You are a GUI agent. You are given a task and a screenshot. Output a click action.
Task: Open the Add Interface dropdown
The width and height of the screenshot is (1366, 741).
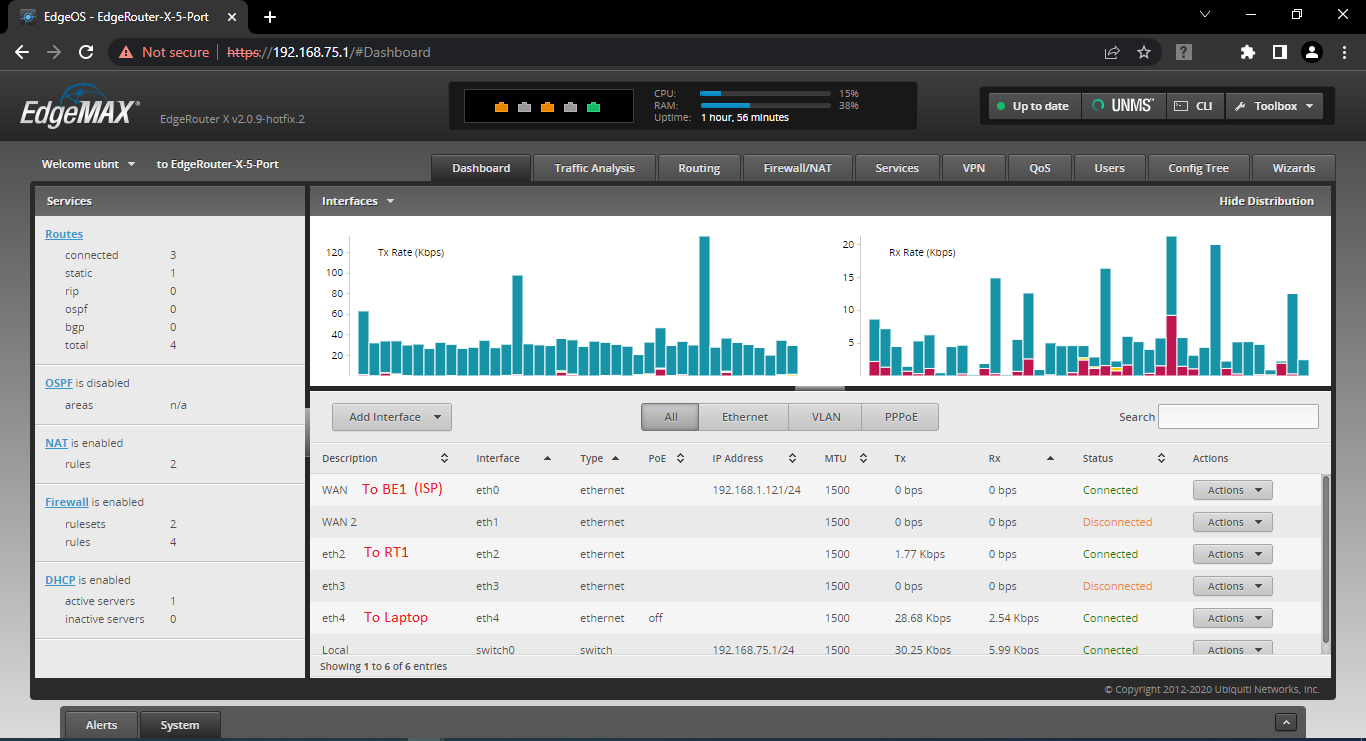pos(391,417)
